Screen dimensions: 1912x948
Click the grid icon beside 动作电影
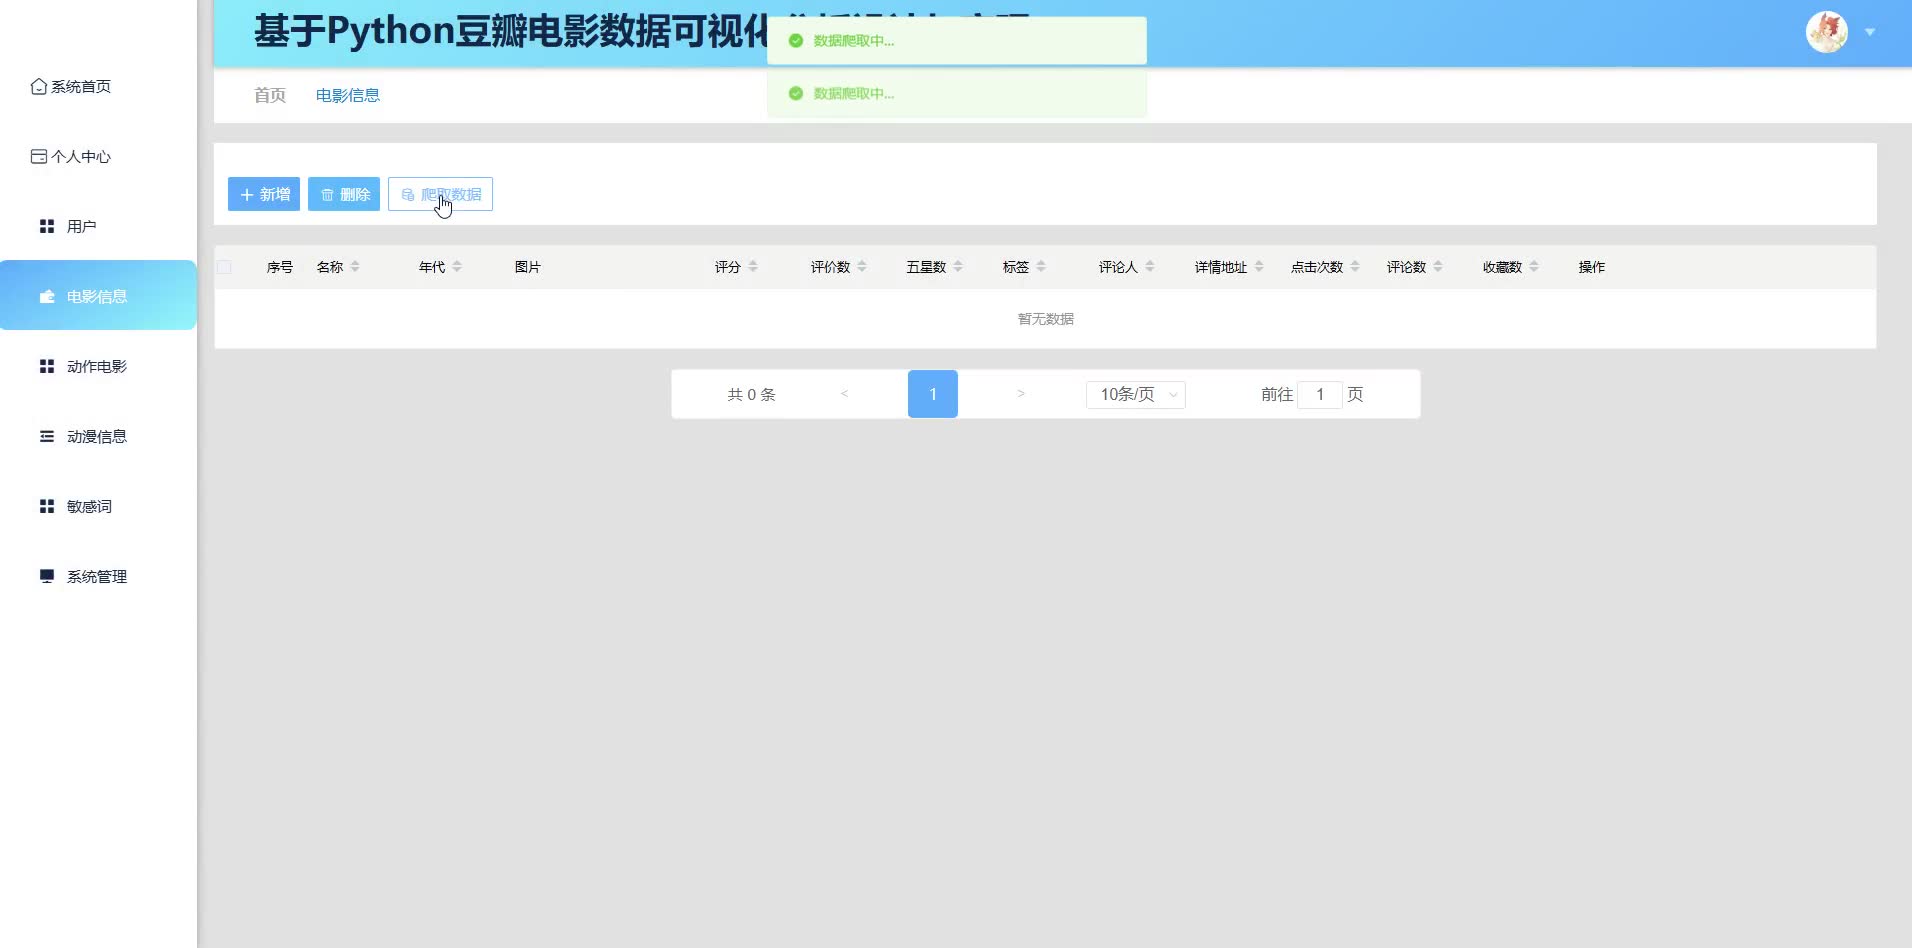point(47,367)
